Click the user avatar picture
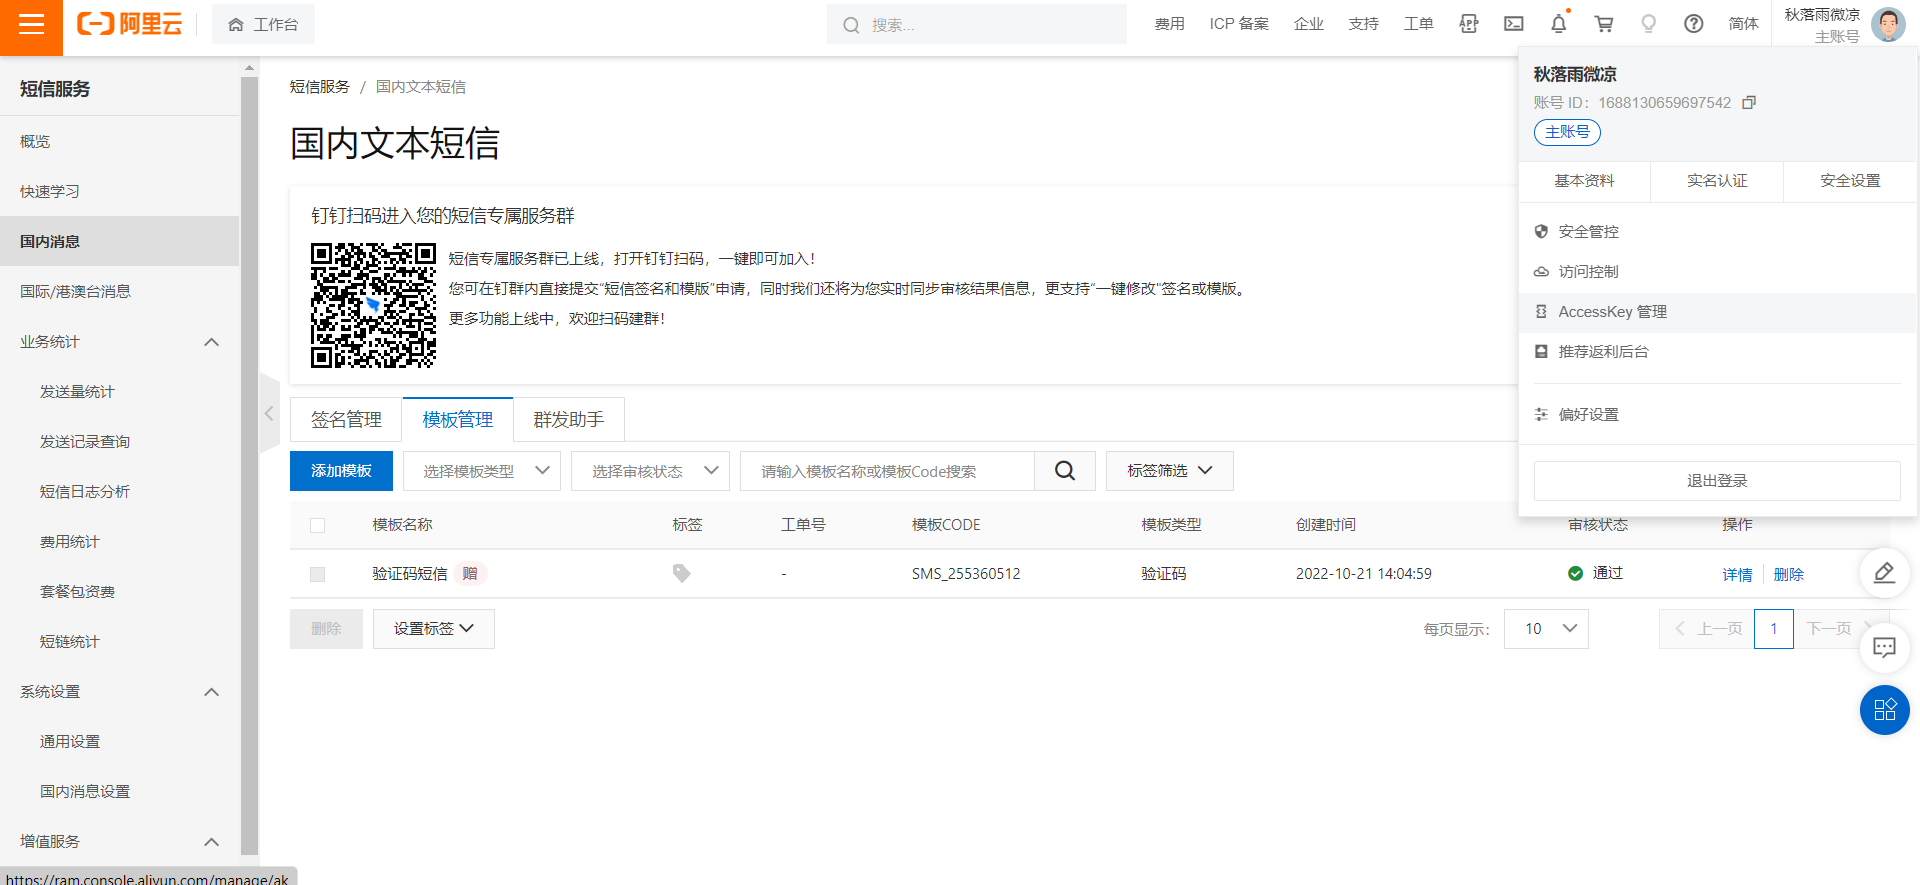Screen dimensions: 1920x885 click(x=1888, y=24)
